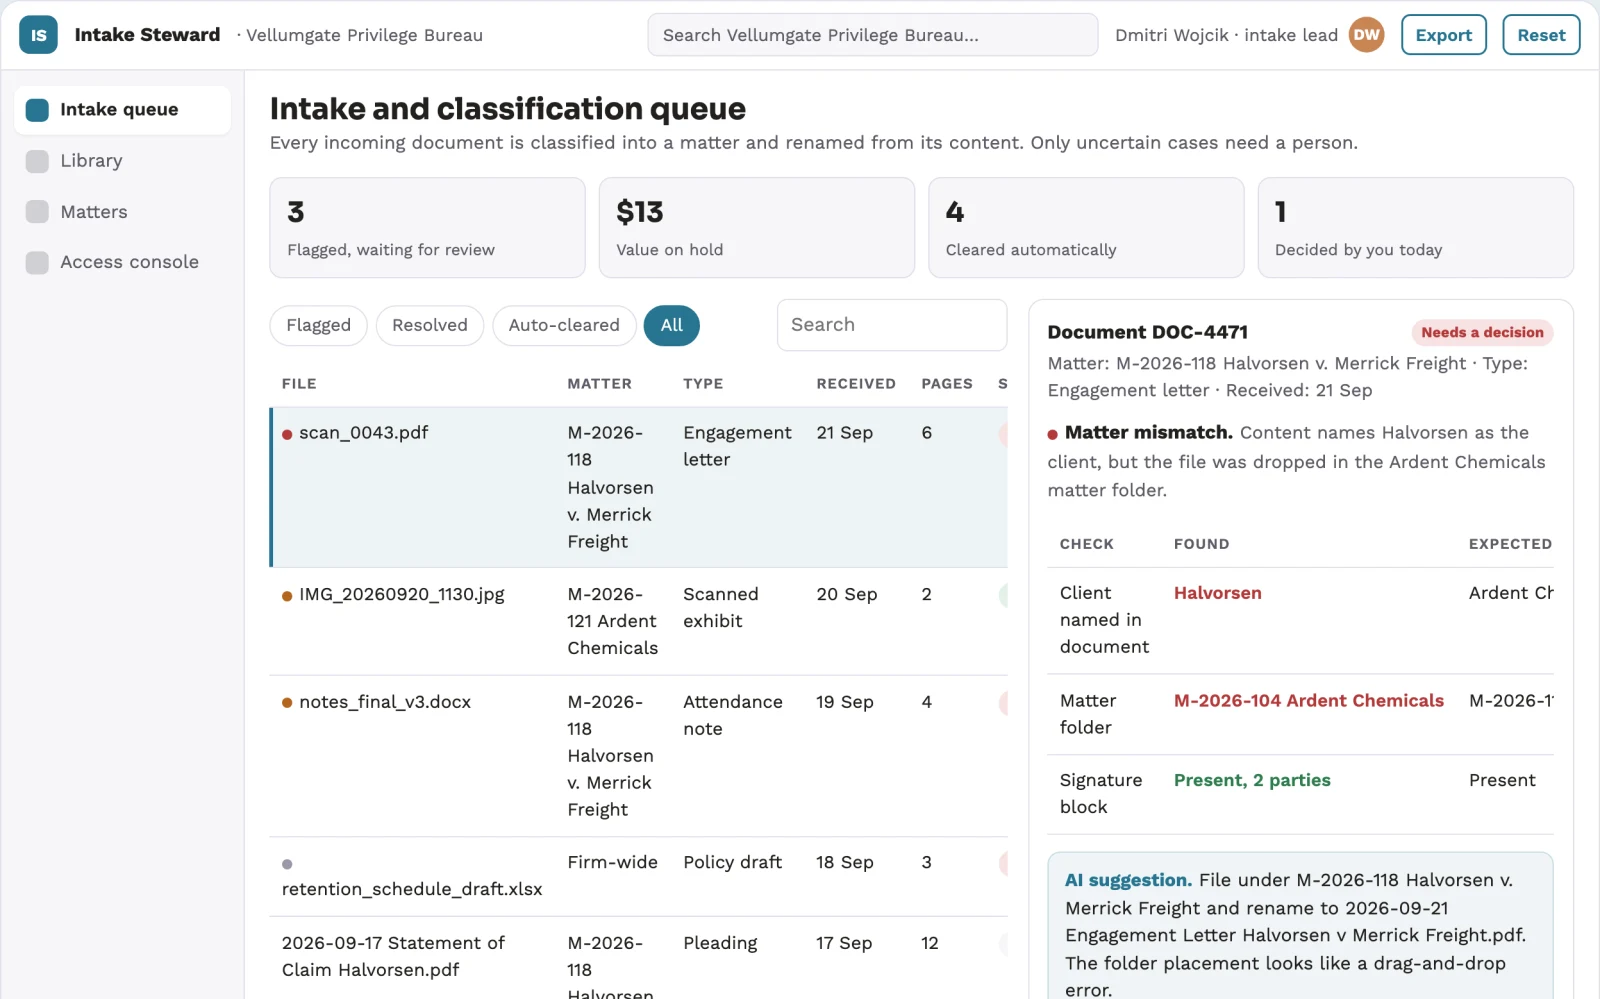The height and width of the screenshot is (999, 1600).
Task: Click the MATTER column header
Action: pos(599,384)
